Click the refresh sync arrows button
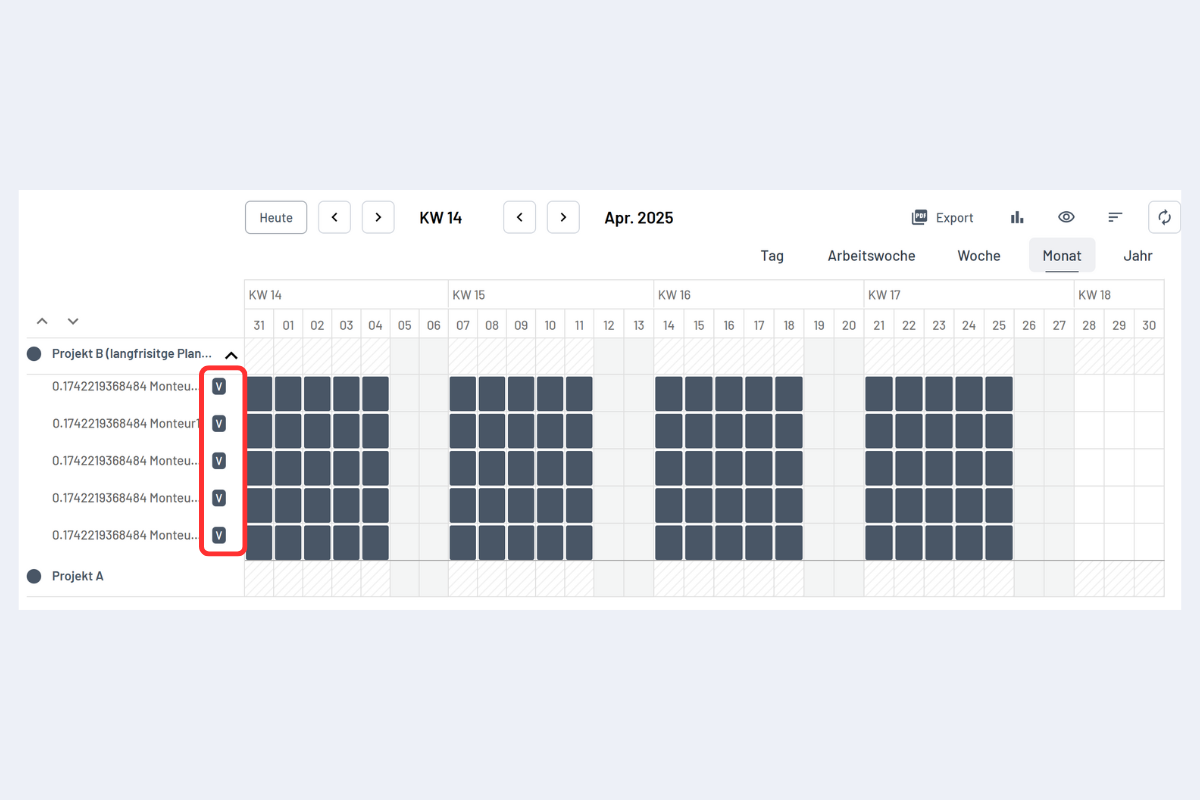The image size is (1200, 800). pos(1164,217)
